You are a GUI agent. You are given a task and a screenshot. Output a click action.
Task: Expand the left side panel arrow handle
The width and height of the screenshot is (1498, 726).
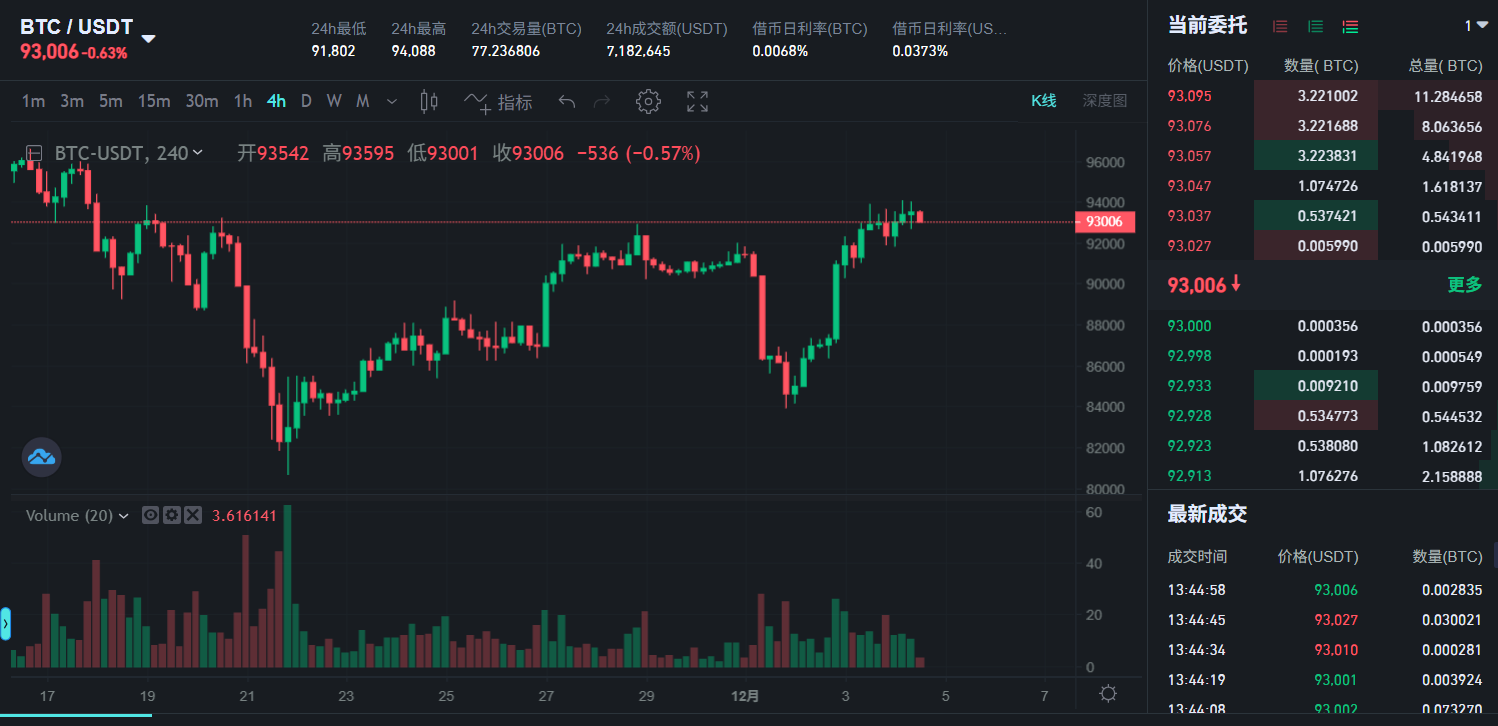tap(5, 624)
